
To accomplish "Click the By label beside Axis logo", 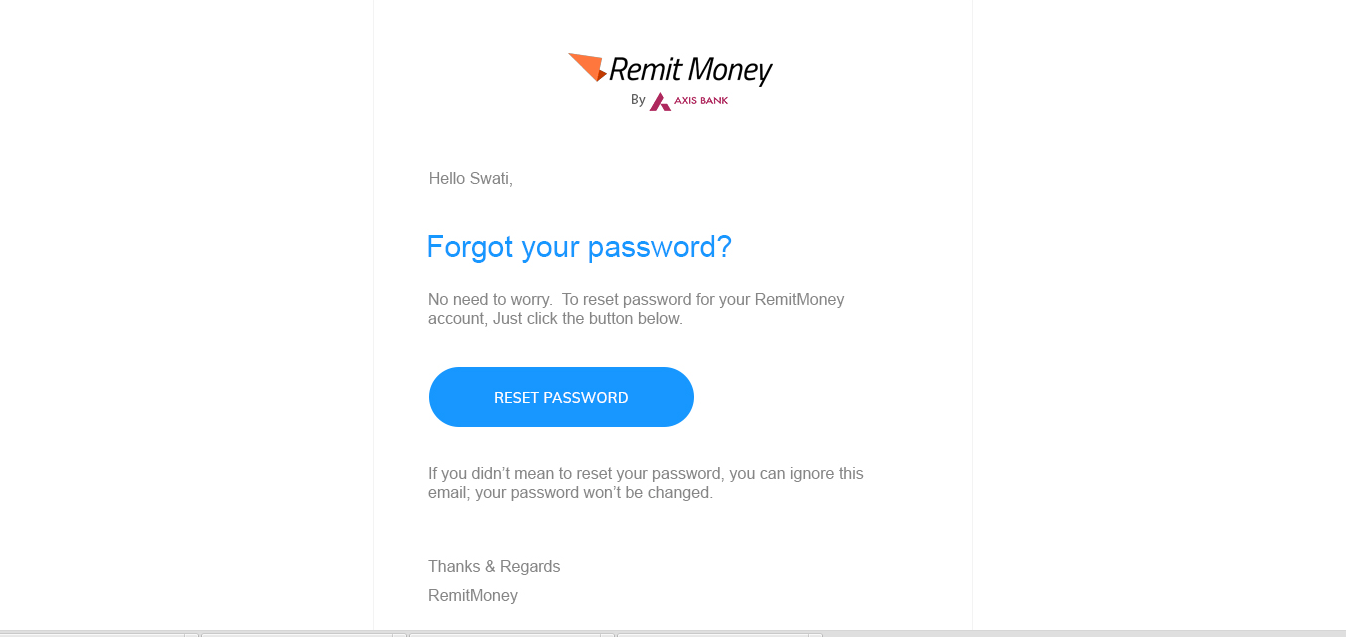I will [638, 100].
